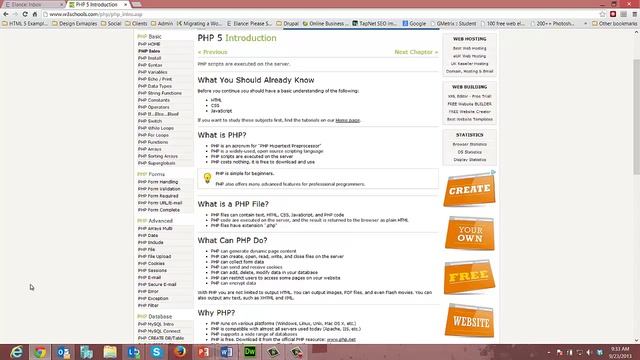Open the www.php.net link
The width and height of the screenshot is (640, 360).
coord(341,340)
